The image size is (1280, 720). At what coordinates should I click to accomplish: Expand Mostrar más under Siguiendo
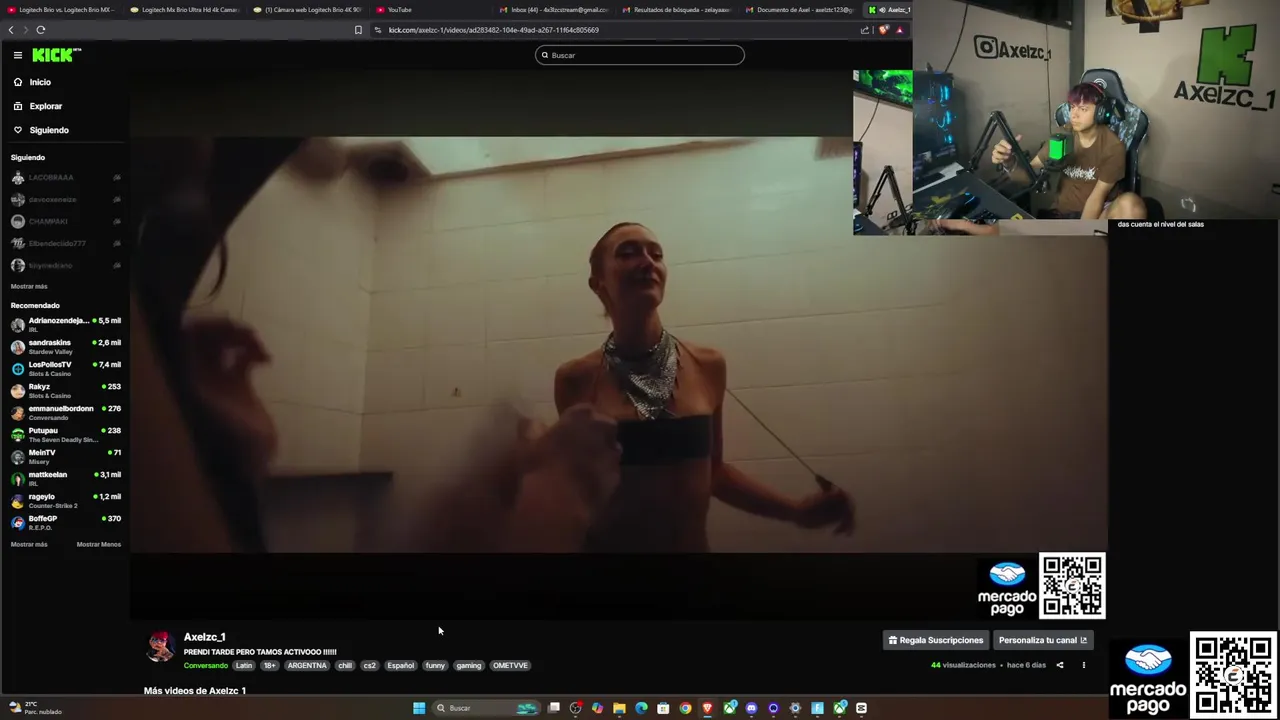point(29,286)
